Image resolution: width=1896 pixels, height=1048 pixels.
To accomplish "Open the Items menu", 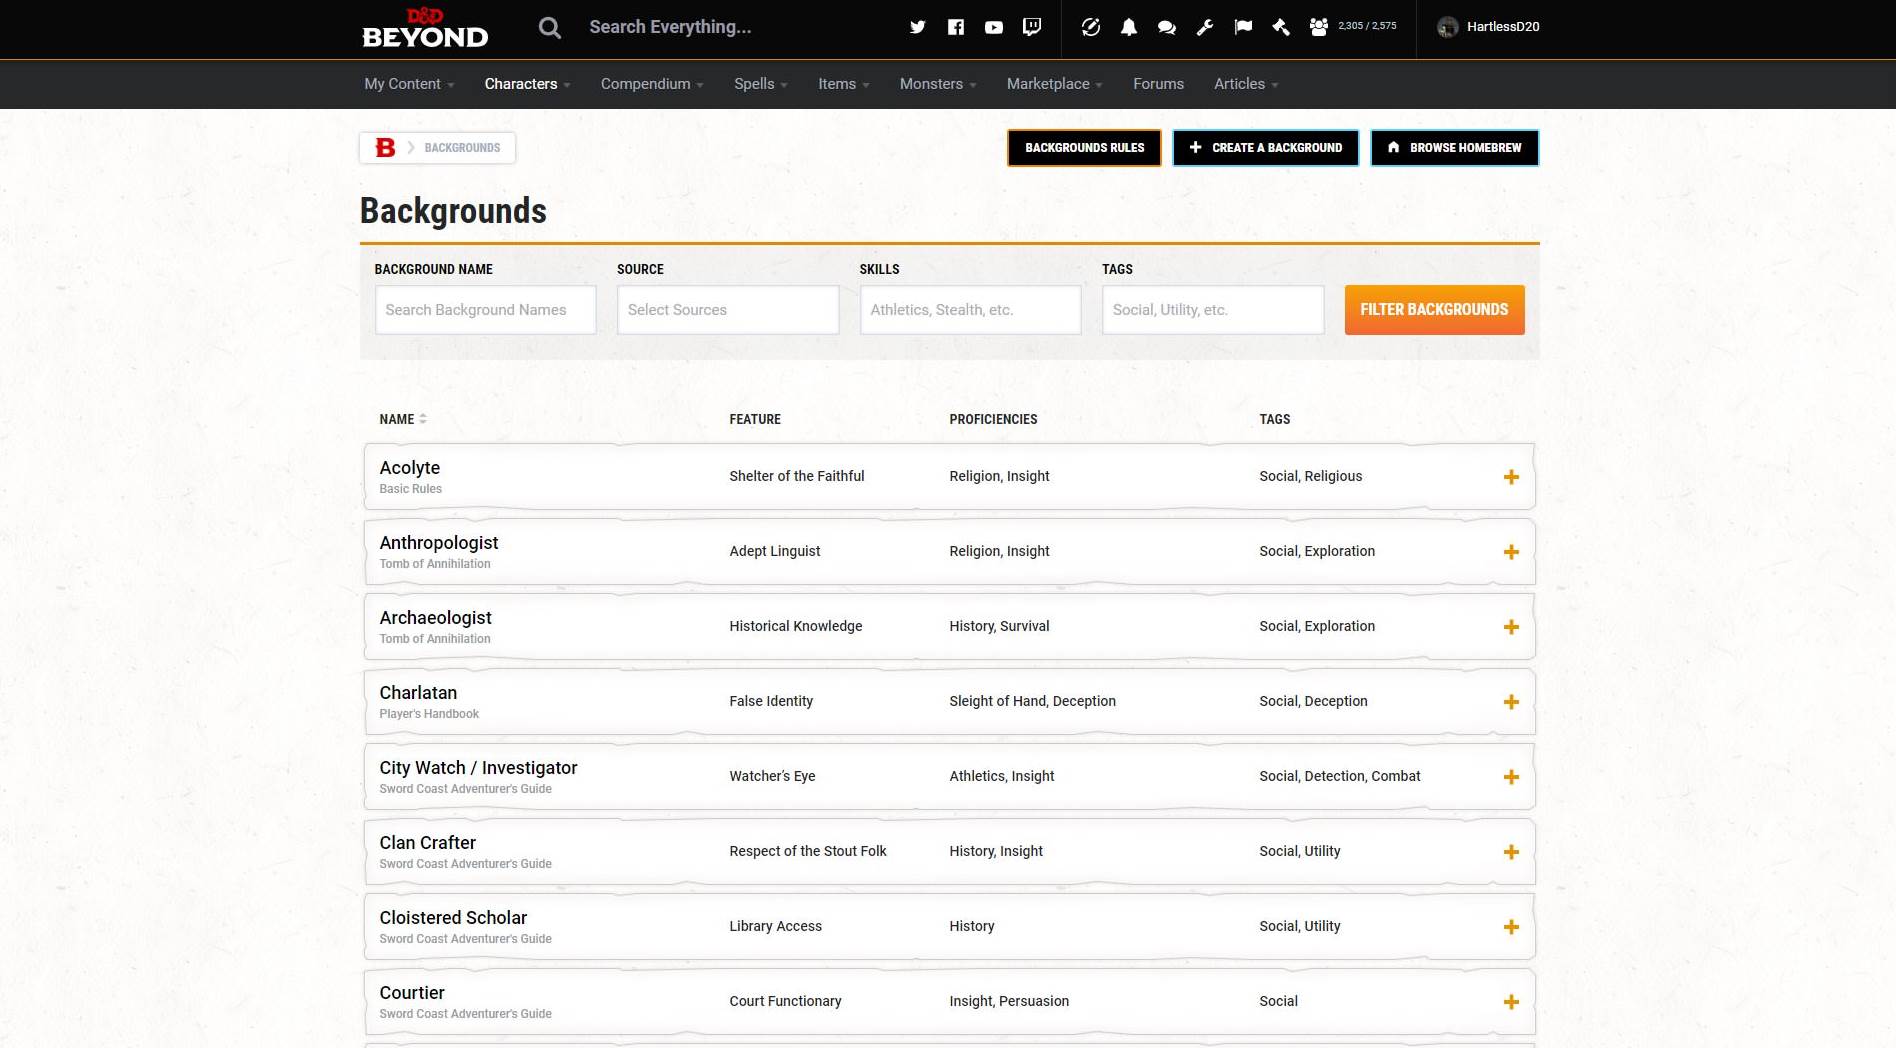I will click(x=844, y=84).
